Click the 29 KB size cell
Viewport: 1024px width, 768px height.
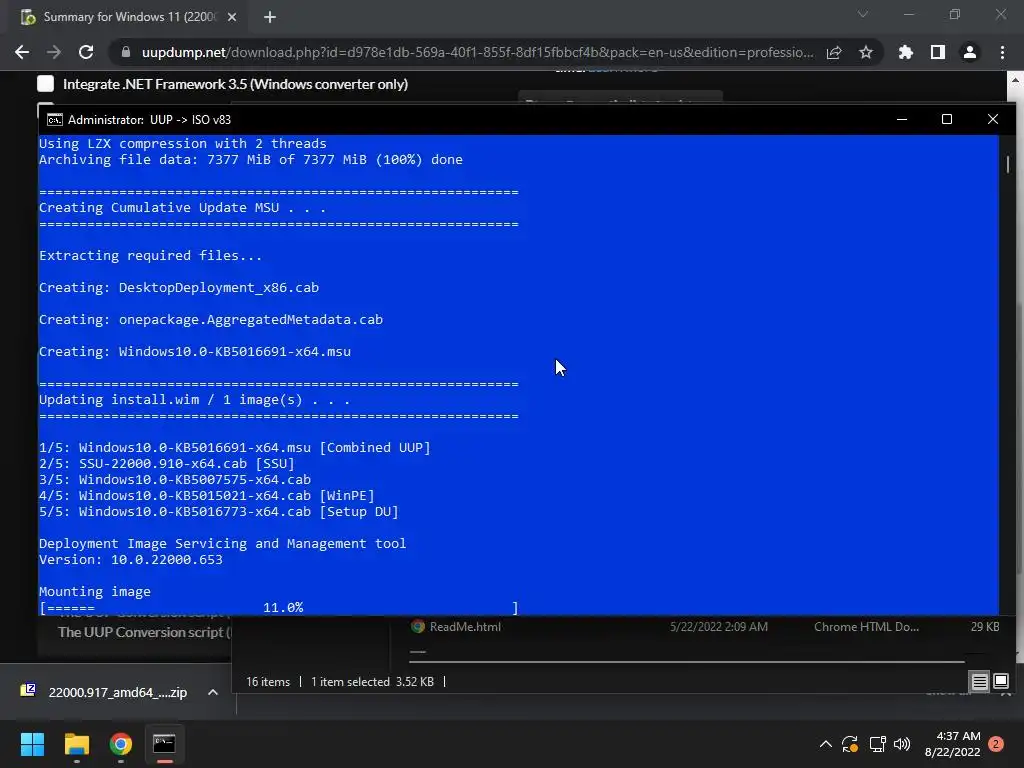pyautogui.click(x=985, y=627)
